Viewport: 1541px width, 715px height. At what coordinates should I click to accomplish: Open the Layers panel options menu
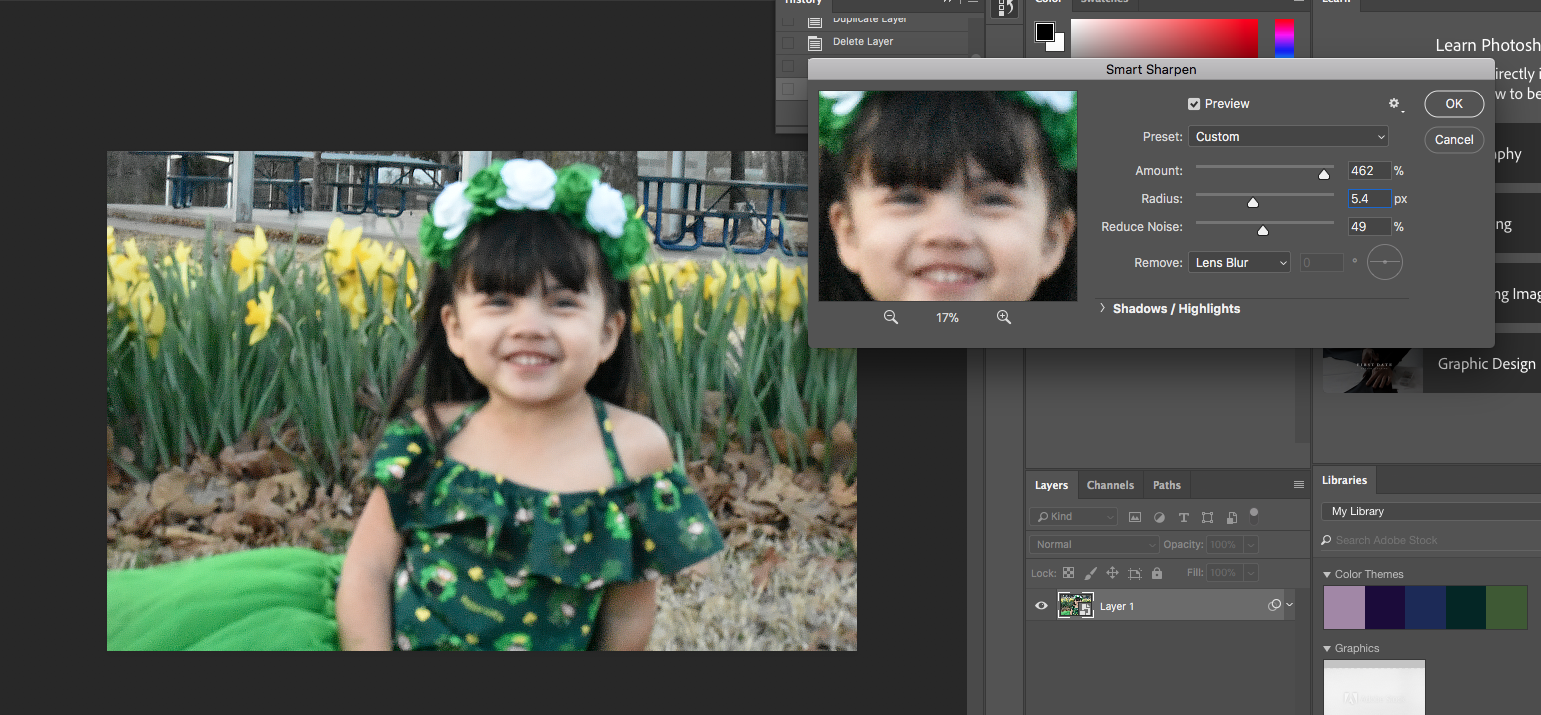[x=1298, y=485]
